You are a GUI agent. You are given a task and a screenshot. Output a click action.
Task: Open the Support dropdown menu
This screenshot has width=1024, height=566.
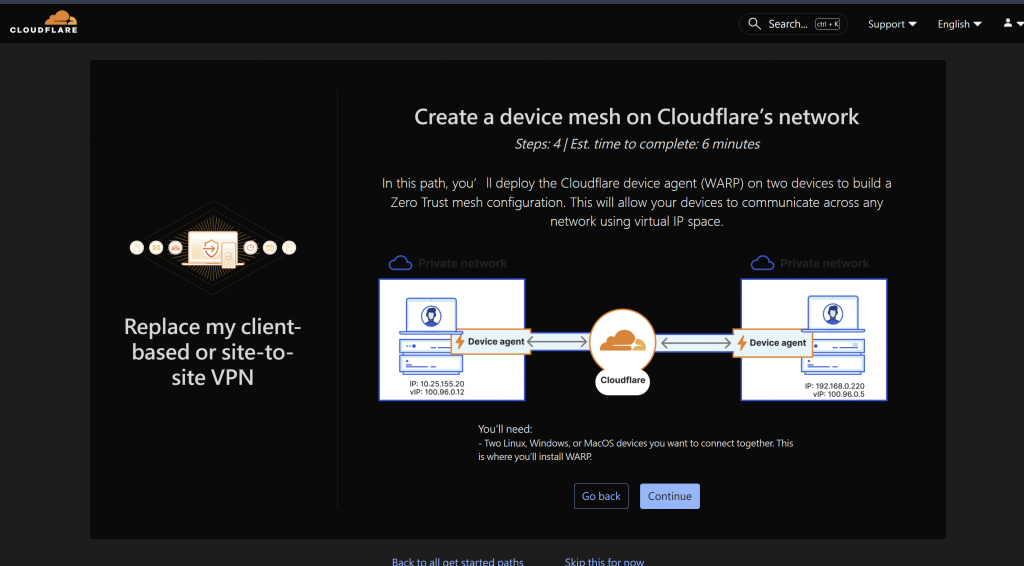[x=892, y=24]
